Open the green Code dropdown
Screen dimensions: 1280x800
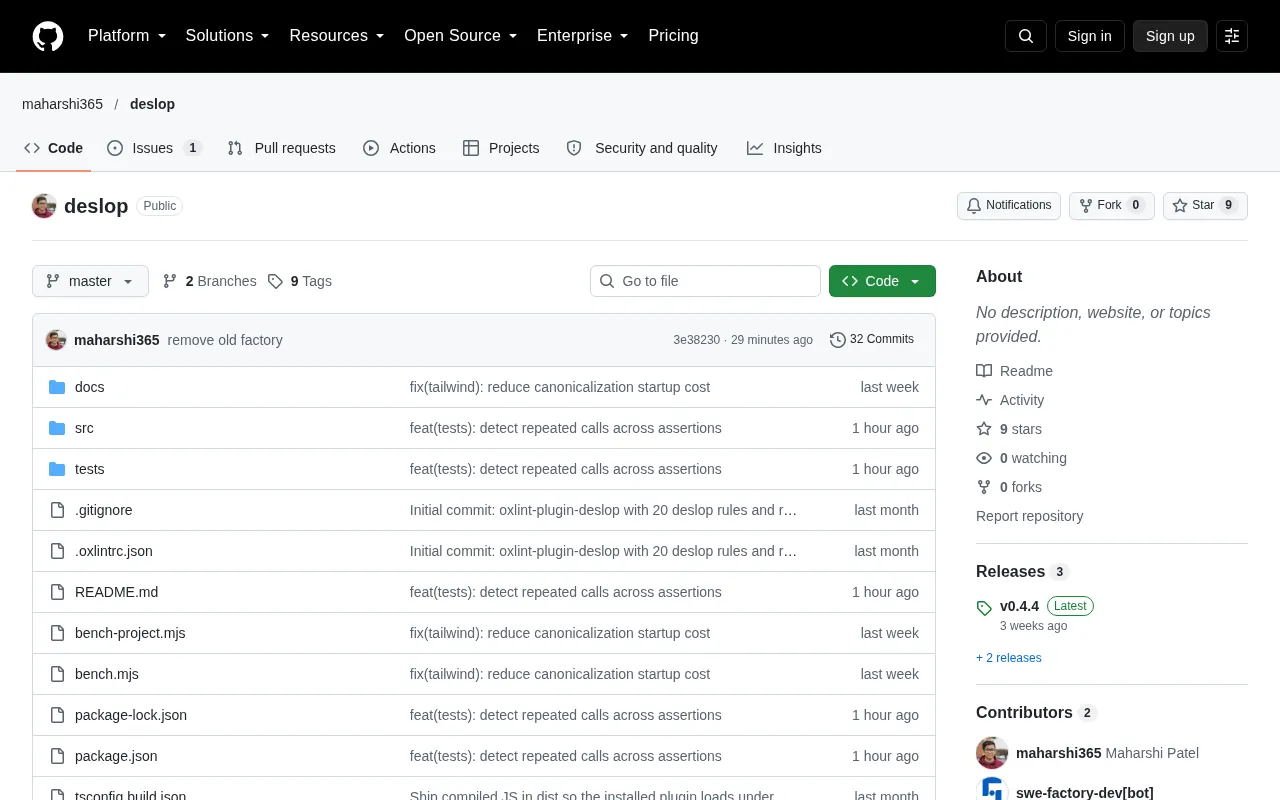pyautogui.click(x=882, y=281)
